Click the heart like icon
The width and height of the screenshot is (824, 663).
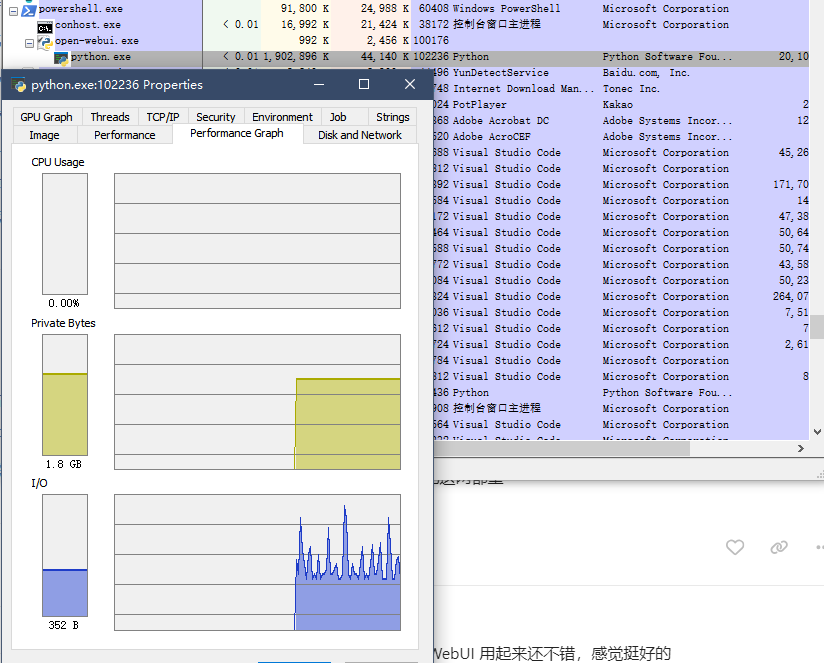click(x=735, y=547)
